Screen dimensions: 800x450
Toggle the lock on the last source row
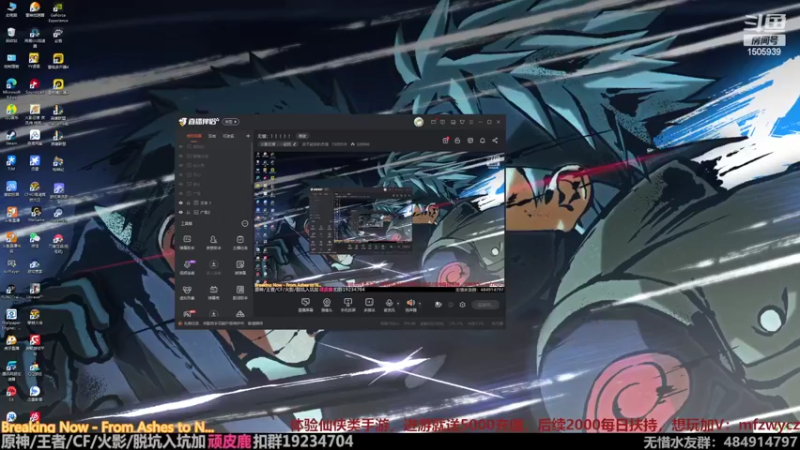click(x=188, y=212)
